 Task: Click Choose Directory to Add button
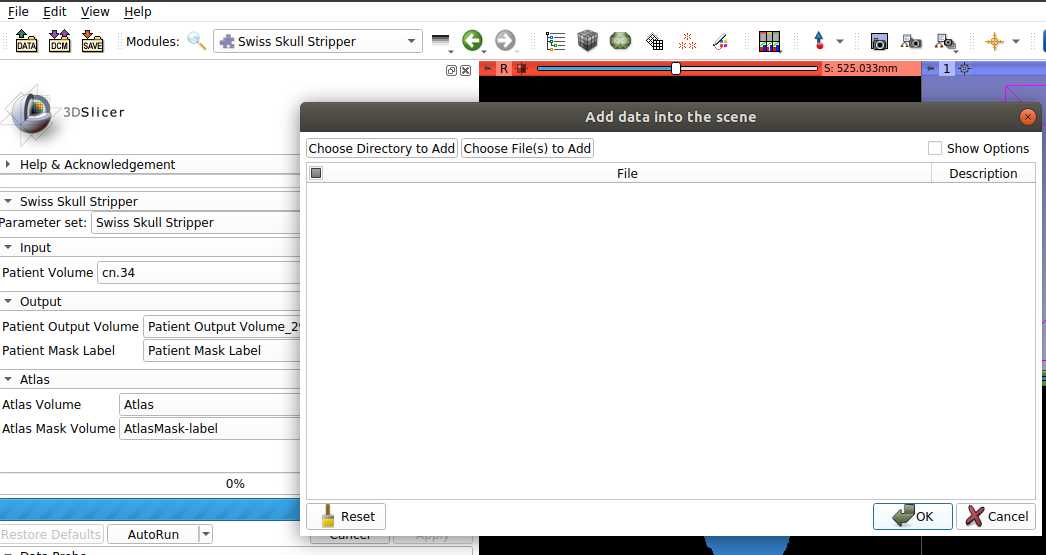(x=382, y=148)
